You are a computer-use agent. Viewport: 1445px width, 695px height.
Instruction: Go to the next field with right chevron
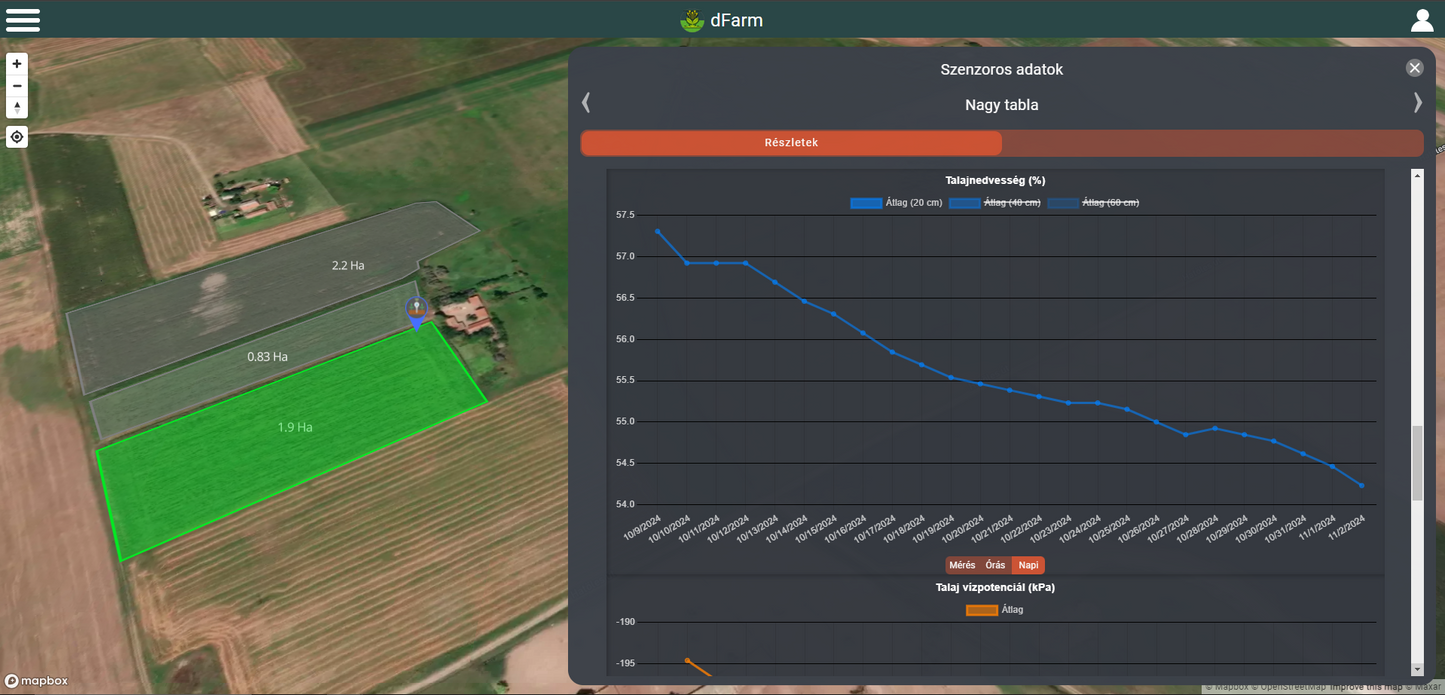(x=1417, y=103)
